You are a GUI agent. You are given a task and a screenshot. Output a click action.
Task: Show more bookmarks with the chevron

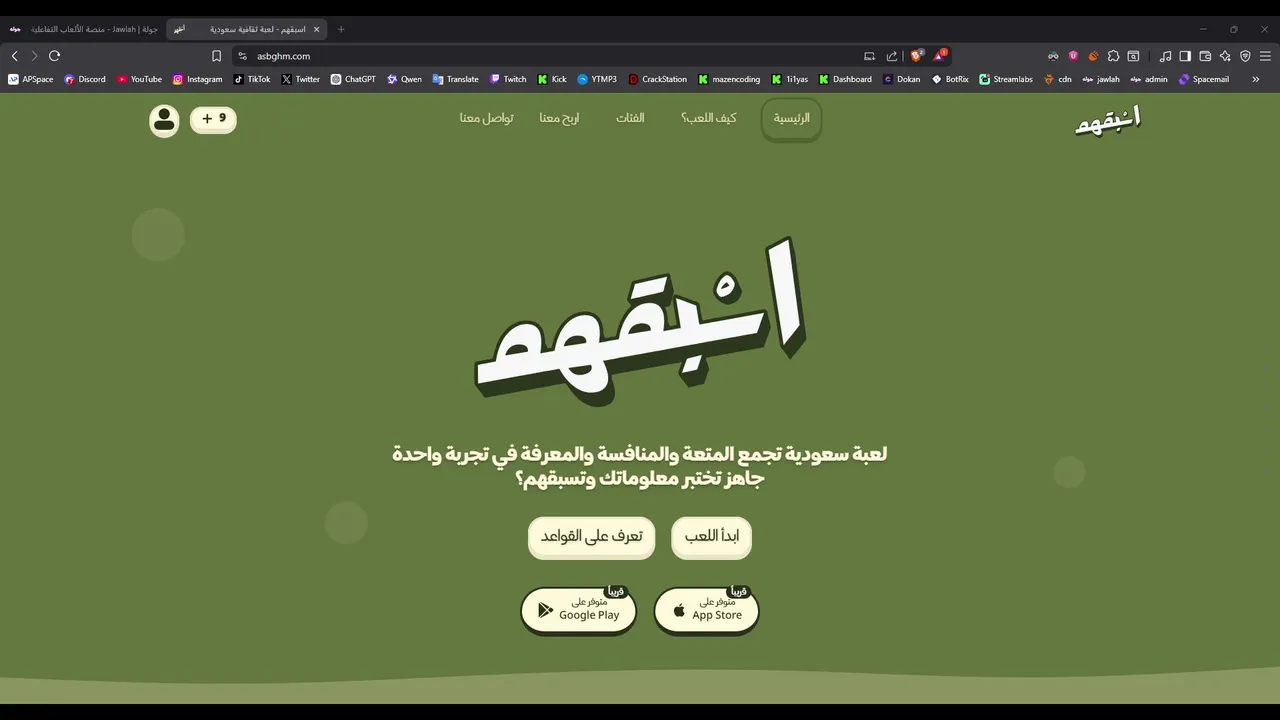pos(1256,79)
